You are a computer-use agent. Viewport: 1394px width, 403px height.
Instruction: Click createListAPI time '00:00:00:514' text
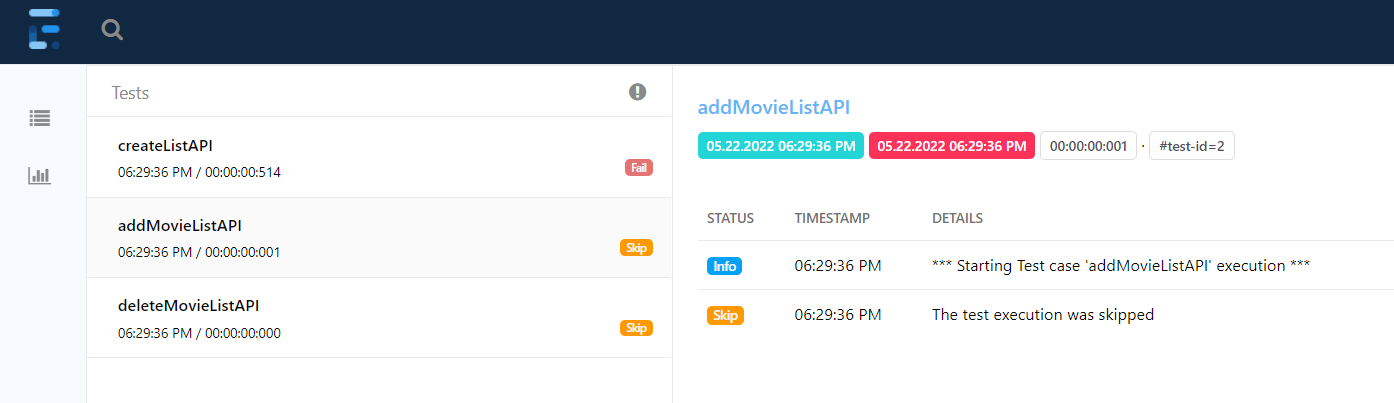[243, 172]
